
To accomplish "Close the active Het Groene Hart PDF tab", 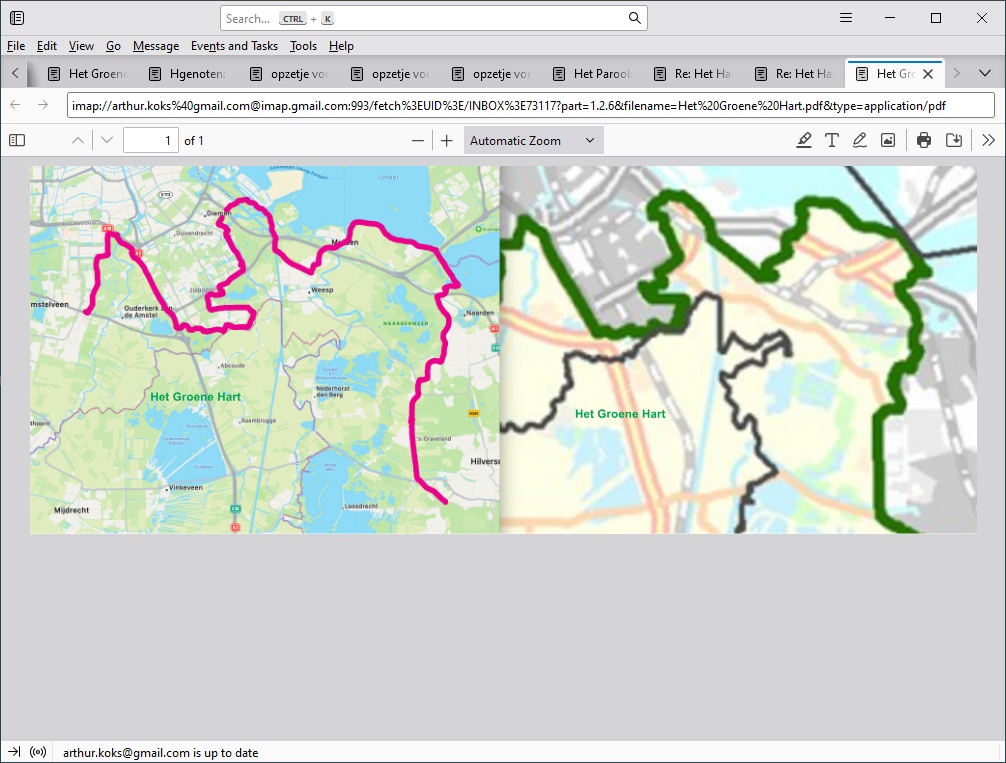I will point(927,74).
